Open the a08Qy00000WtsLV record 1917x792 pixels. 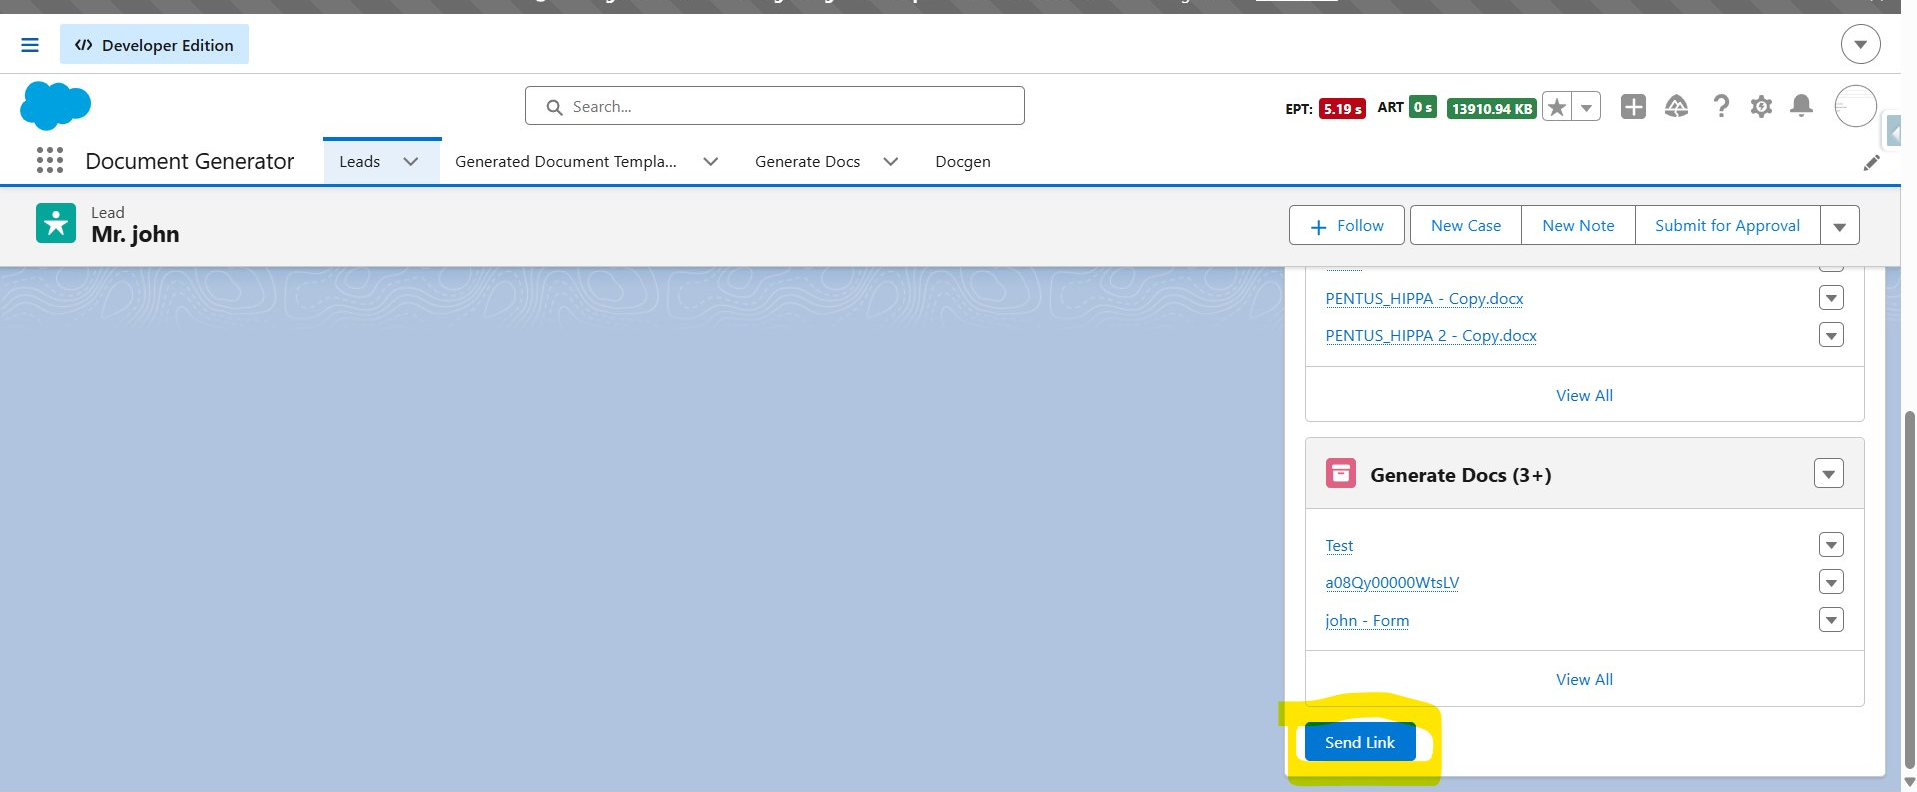click(1392, 582)
